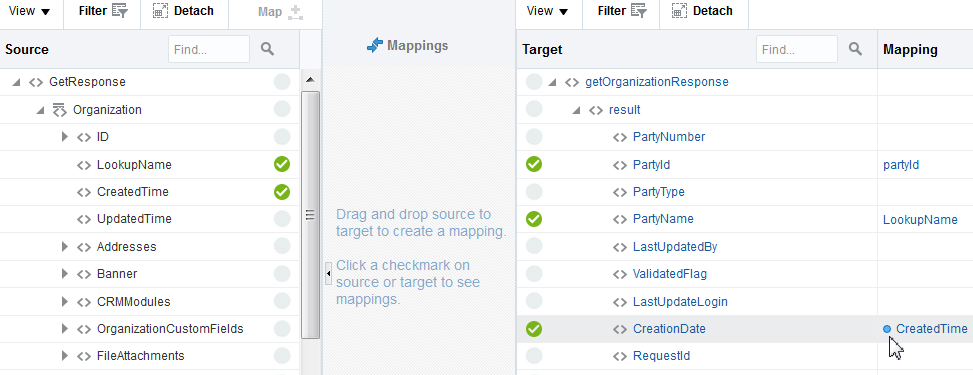Click the Mappings arrows icon

click(375, 45)
